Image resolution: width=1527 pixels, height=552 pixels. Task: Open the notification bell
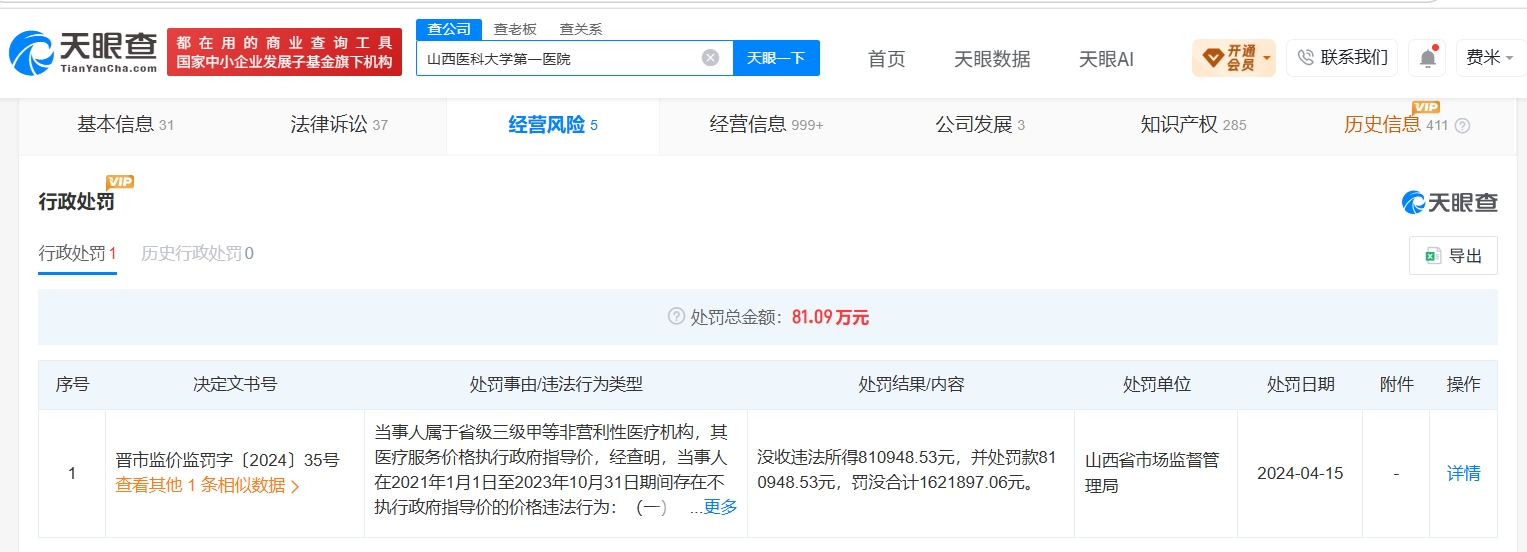[1427, 58]
